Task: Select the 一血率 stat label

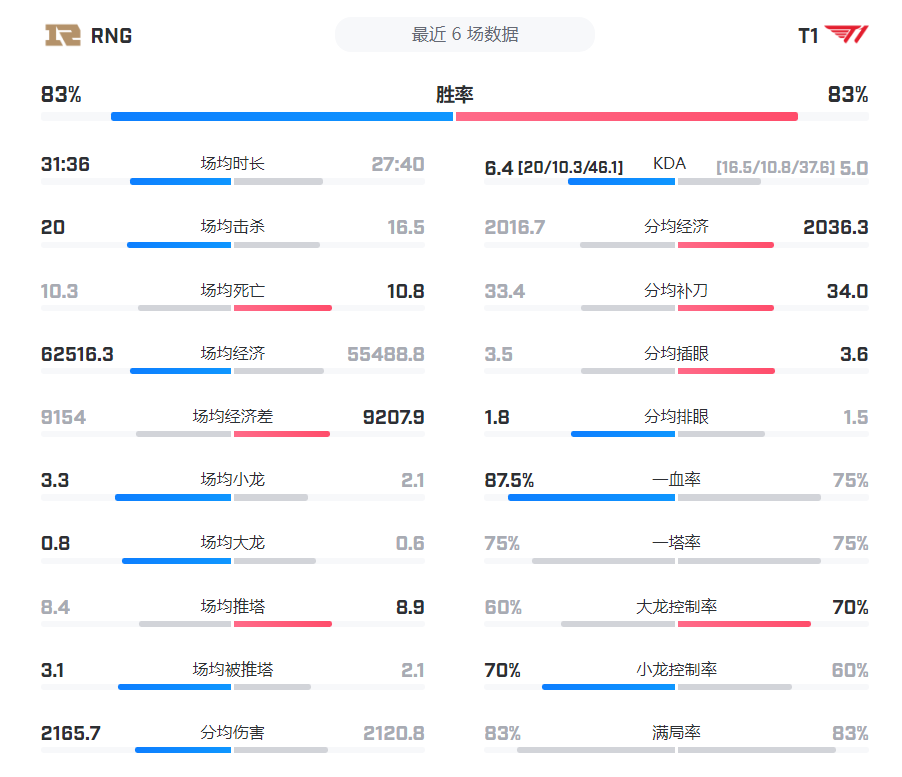Action: (676, 480)
